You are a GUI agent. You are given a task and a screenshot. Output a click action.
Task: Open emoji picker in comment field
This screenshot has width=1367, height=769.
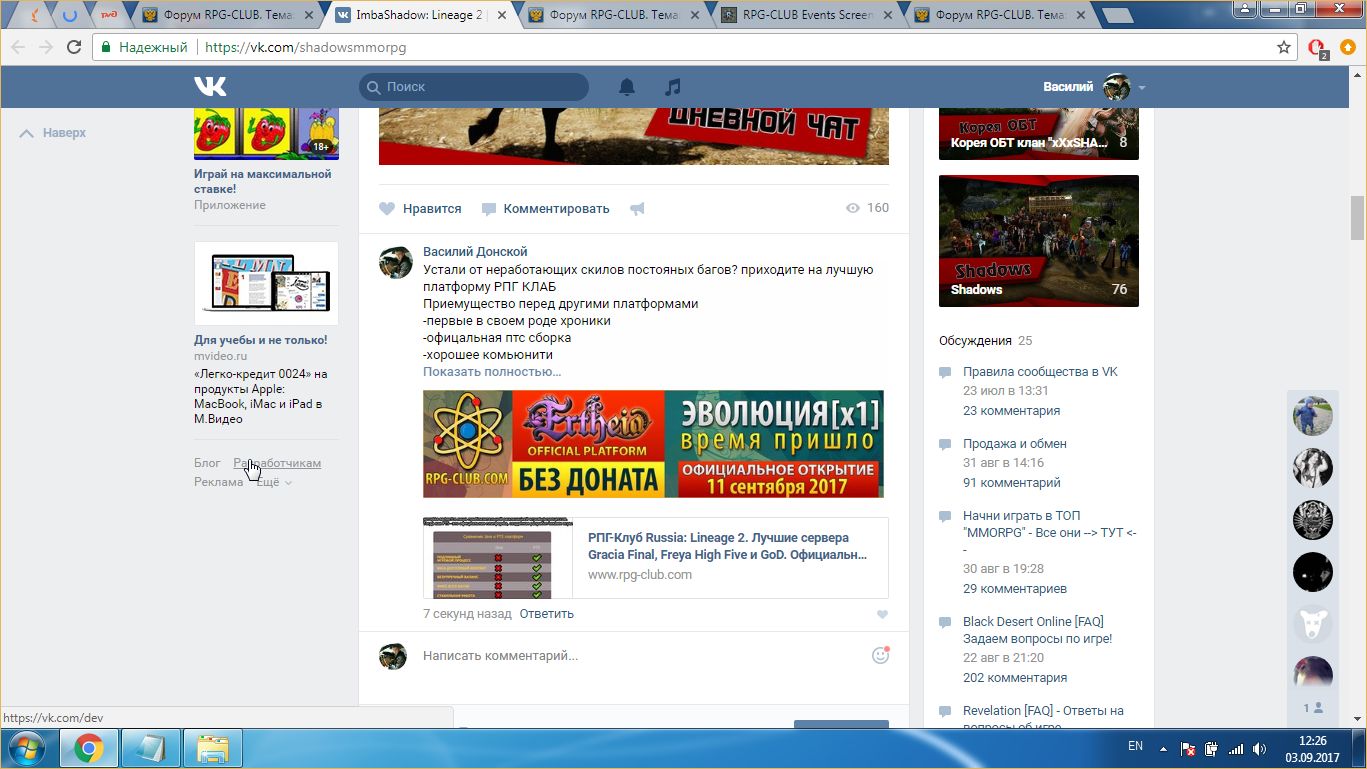coord(880,655)
